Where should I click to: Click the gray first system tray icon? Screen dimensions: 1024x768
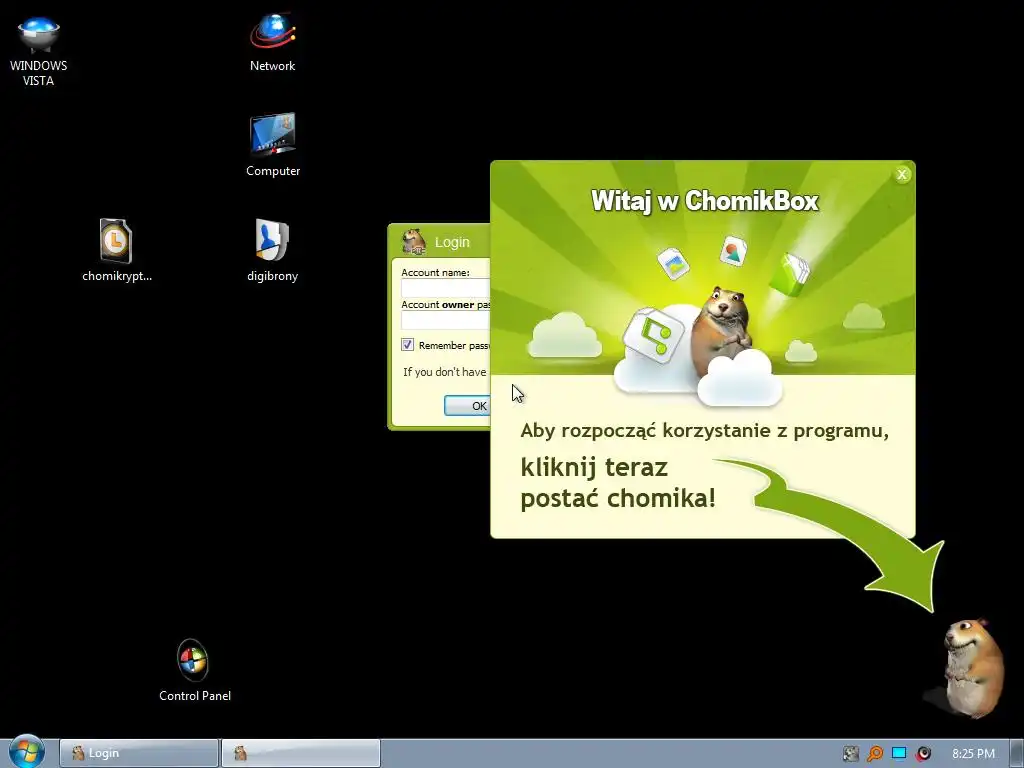(x=850, y=754)
